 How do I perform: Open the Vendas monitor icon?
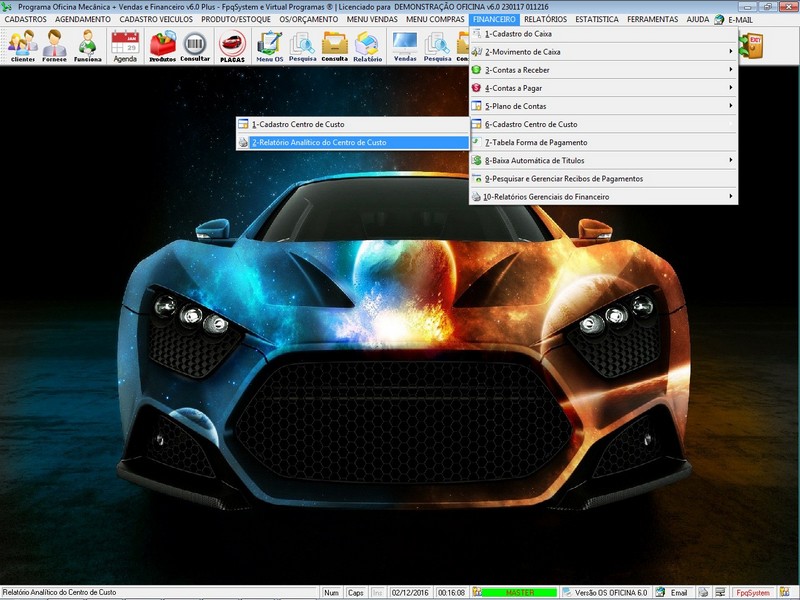point(405,46)
